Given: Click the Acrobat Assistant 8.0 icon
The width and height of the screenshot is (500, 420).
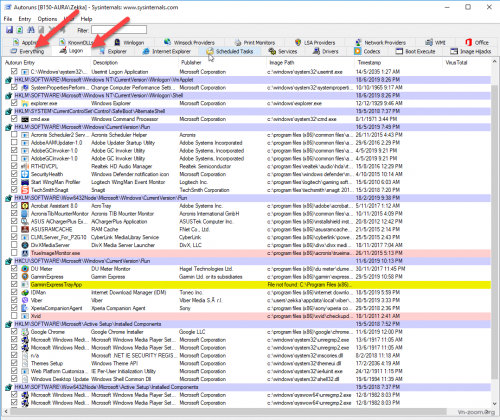Looking at the screenshot, I should point(25,206).
